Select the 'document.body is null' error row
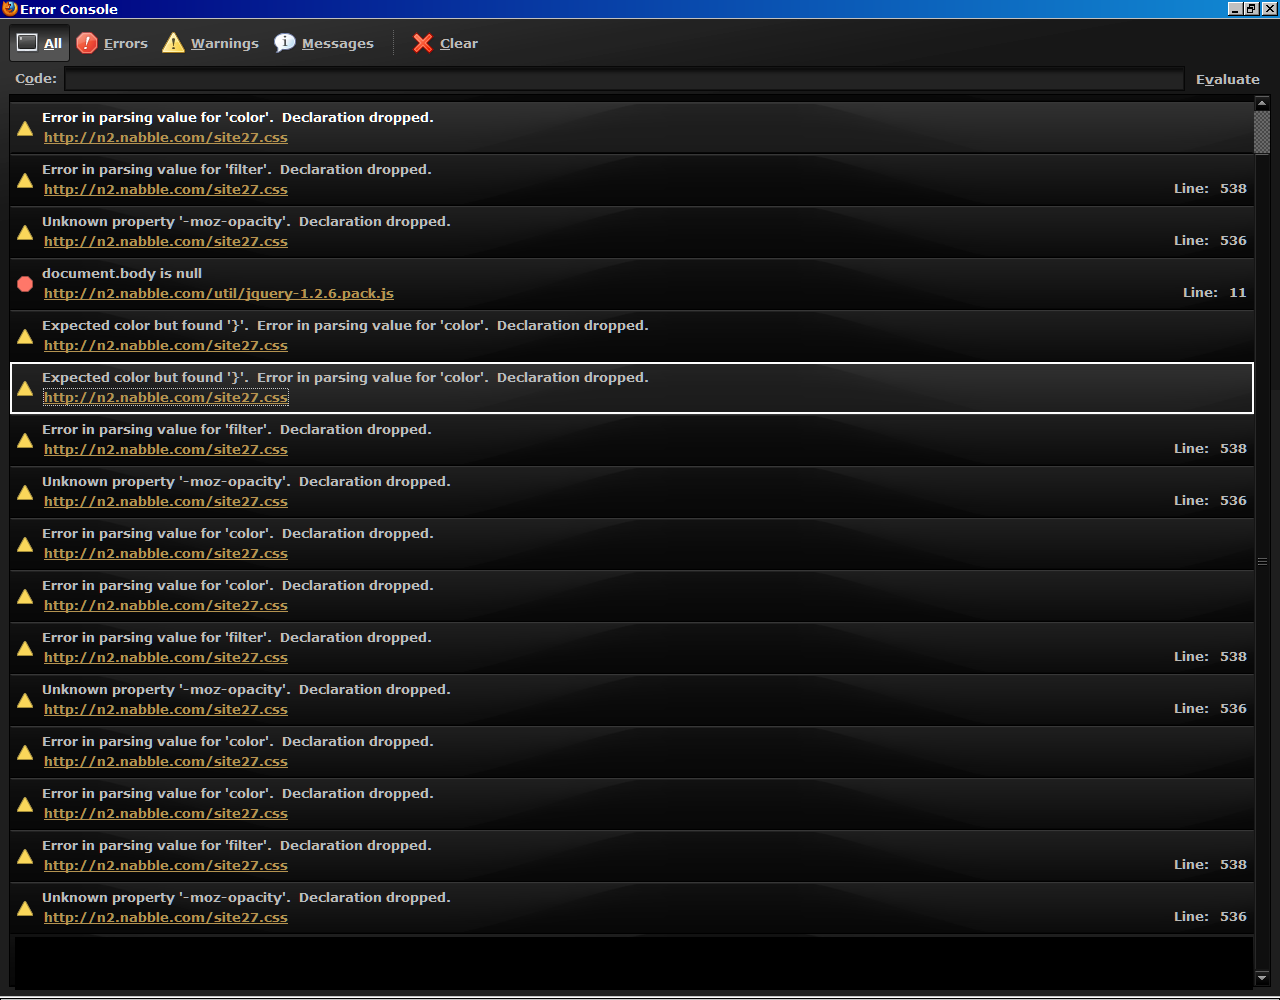 click(x=630, y=283)
